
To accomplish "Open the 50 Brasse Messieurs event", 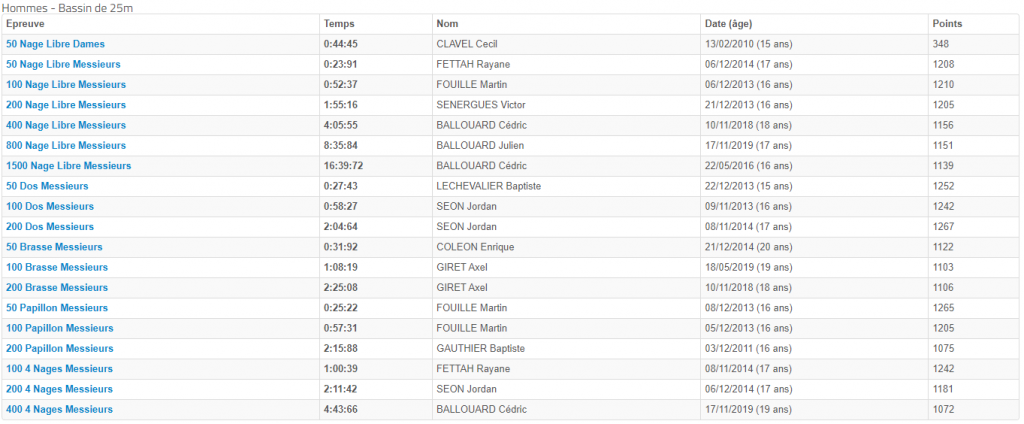I will click(x=54, y=247).
